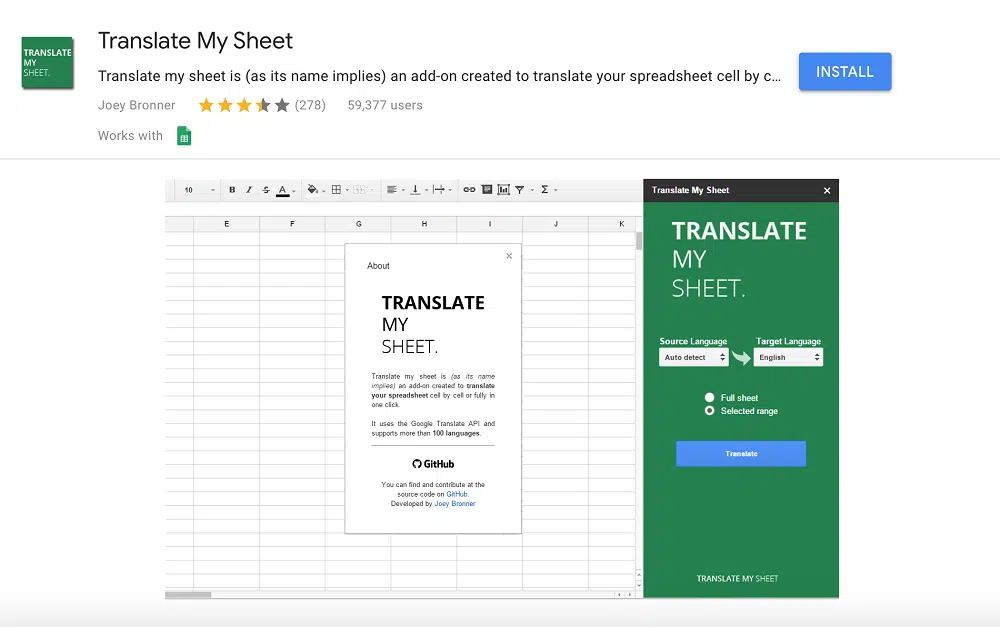Open the fill color paint bucket
The height and width of the screenshot is (627, 1000).
tap(312, 189)
